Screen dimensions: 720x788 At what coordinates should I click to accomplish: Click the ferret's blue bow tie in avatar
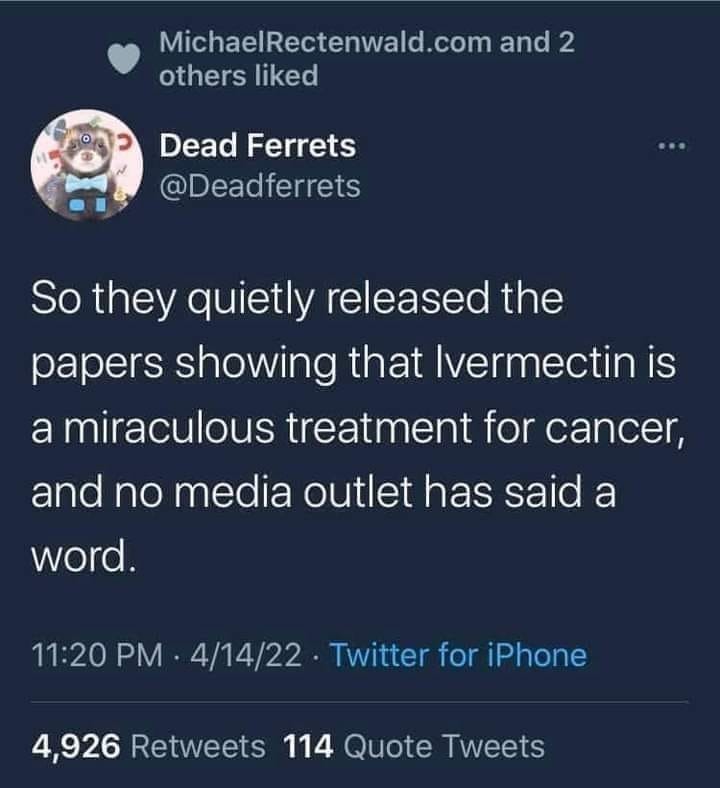(80, 185)
